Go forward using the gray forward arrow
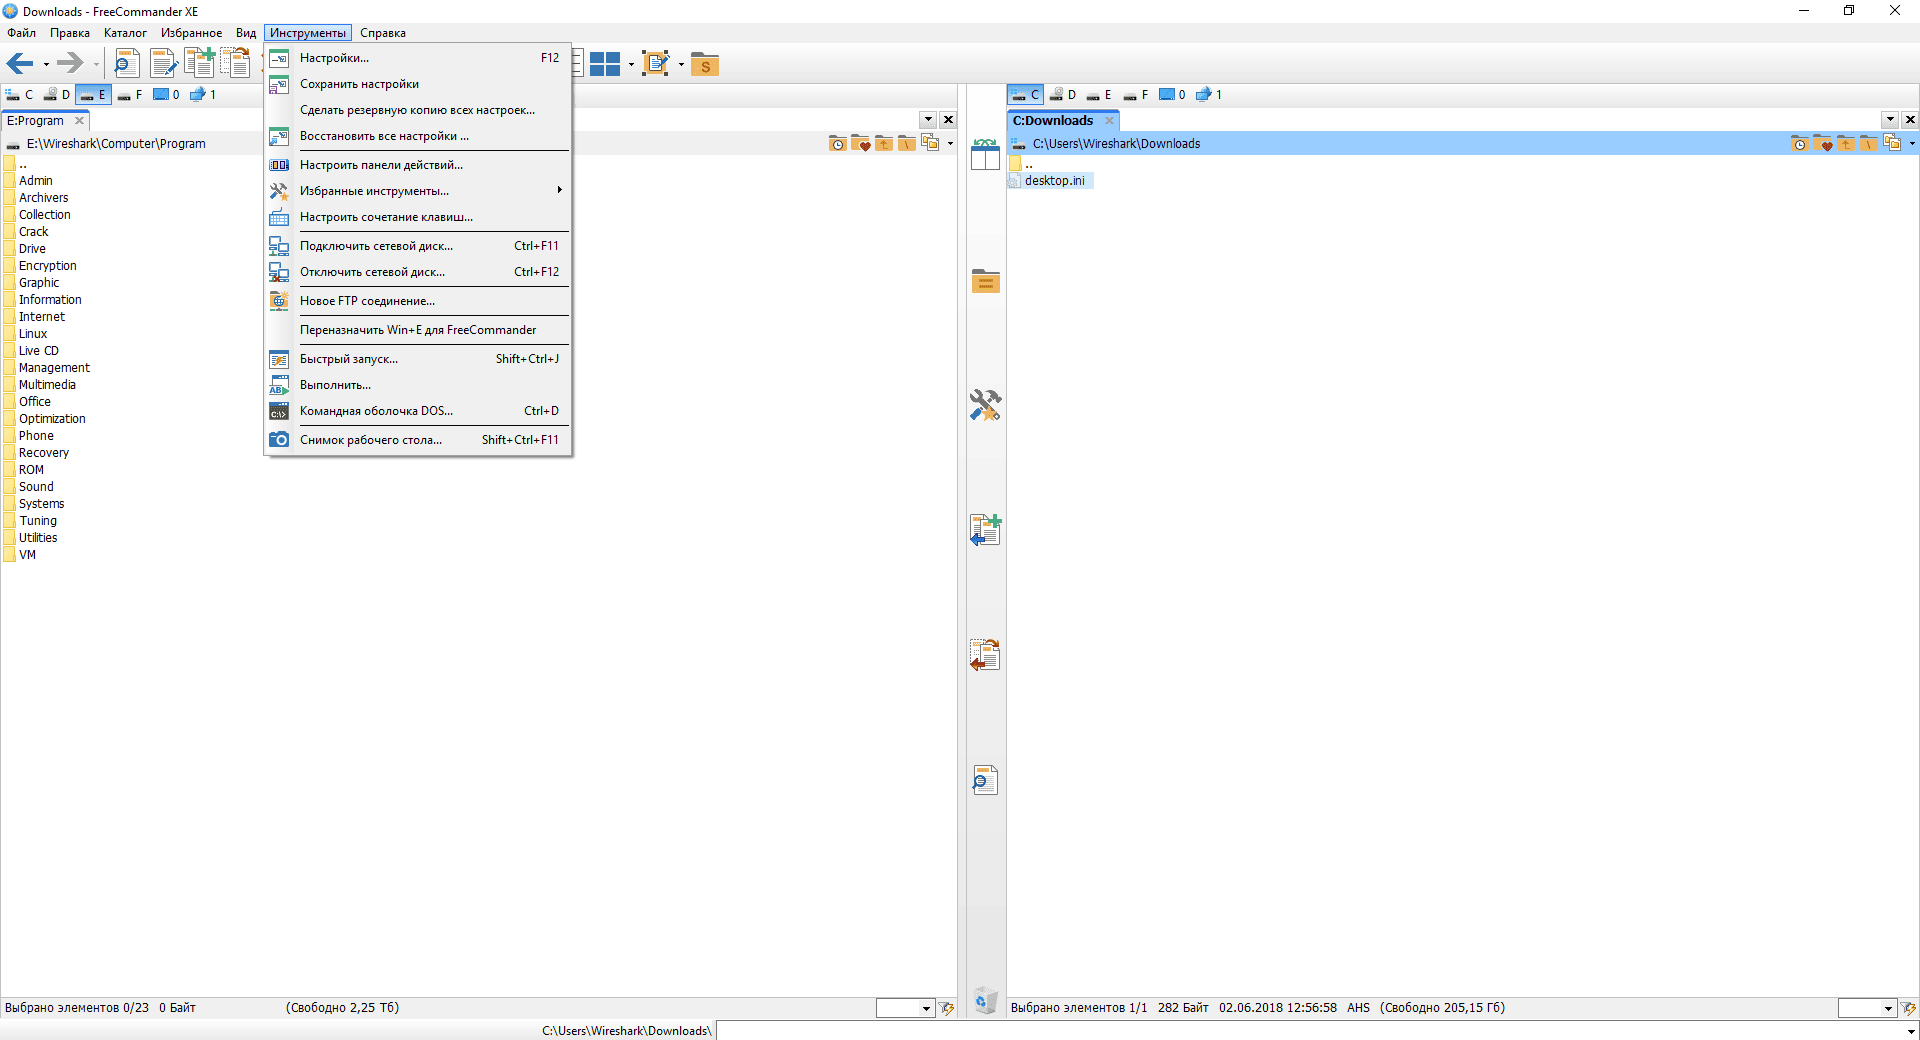This screenshot has height=1040, width=1920. tap(69, 64)
